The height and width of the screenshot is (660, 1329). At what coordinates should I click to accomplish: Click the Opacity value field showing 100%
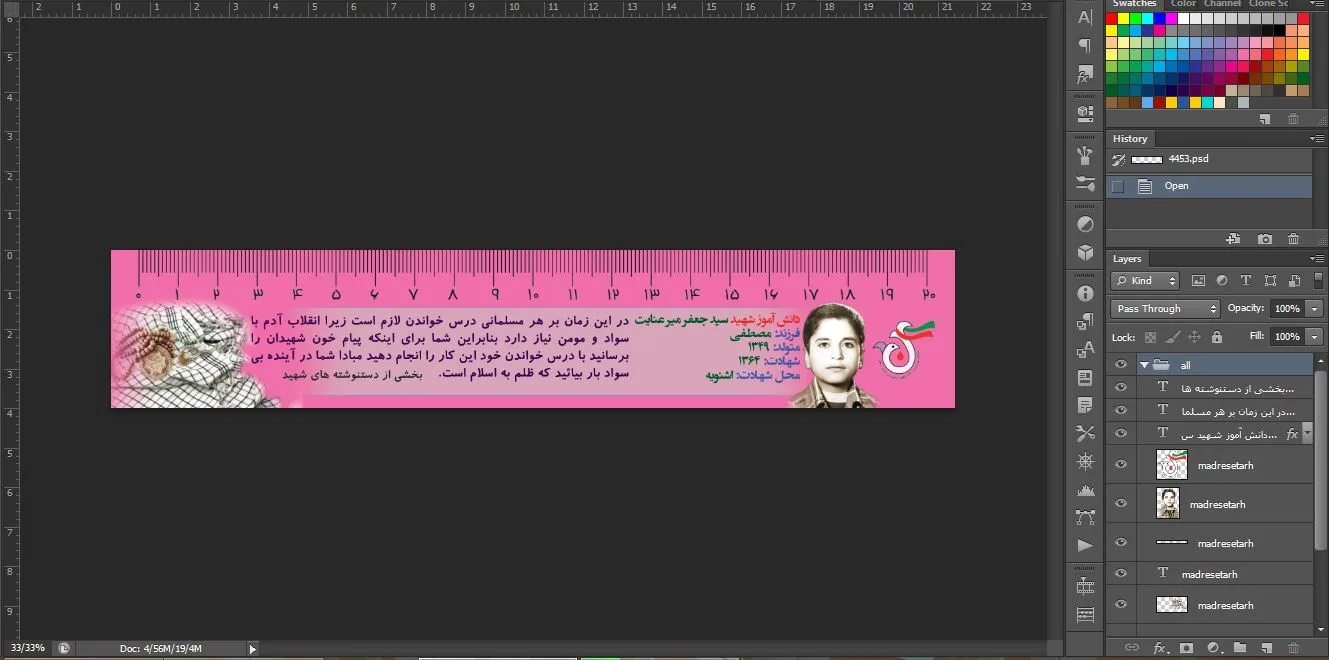1288,309
